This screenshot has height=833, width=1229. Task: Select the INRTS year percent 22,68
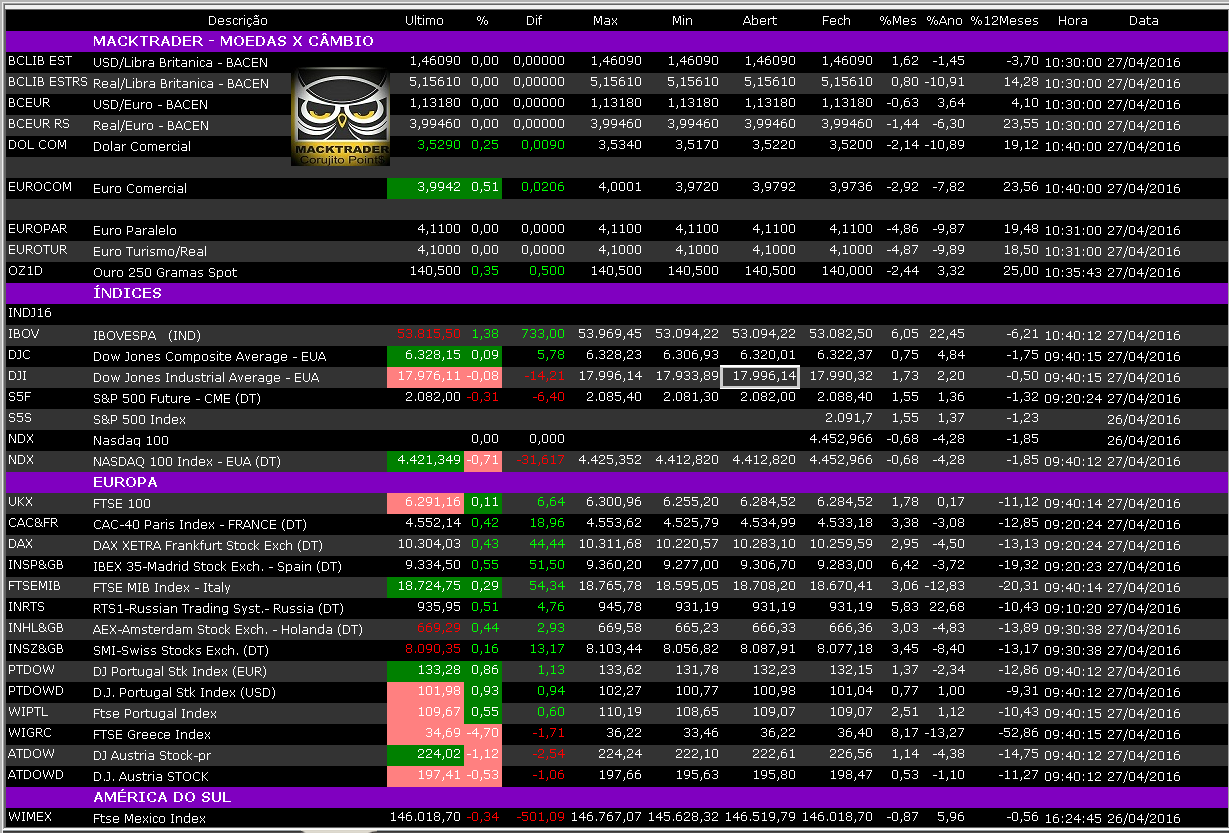coord(948,607)
